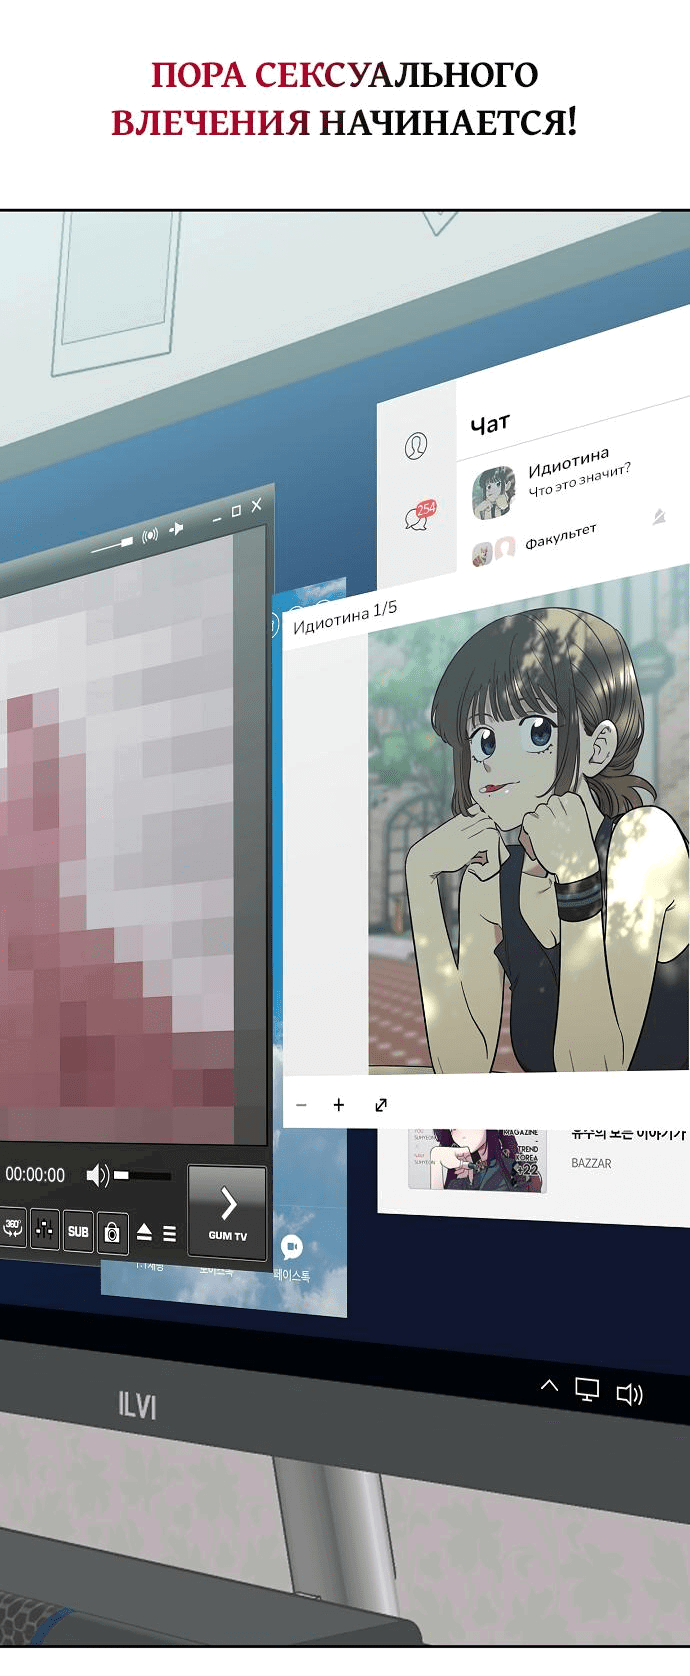Click the video call FaceTalk icon

(292, 1246)
